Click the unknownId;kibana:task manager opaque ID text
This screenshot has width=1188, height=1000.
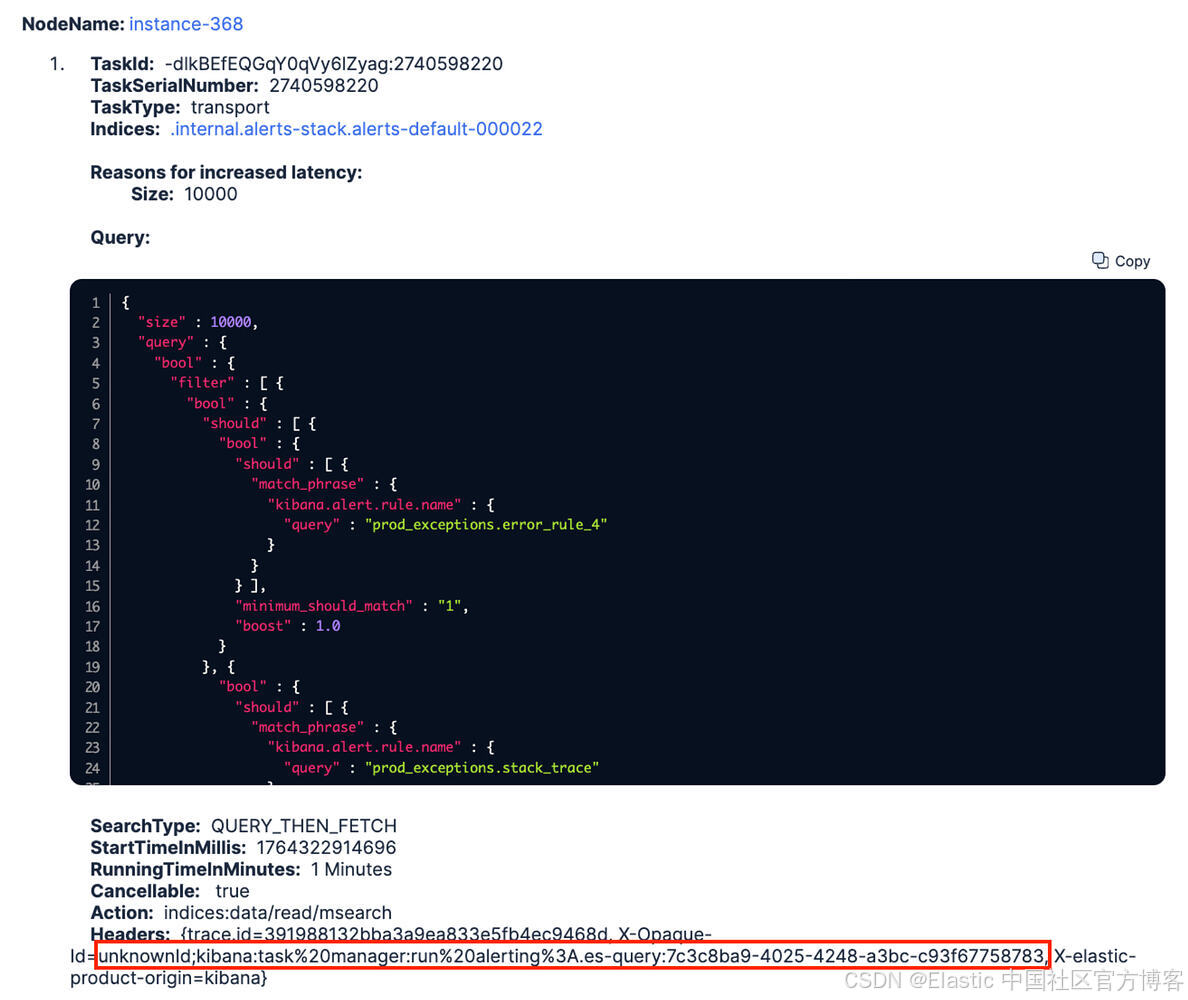click(x=571, y=956)
